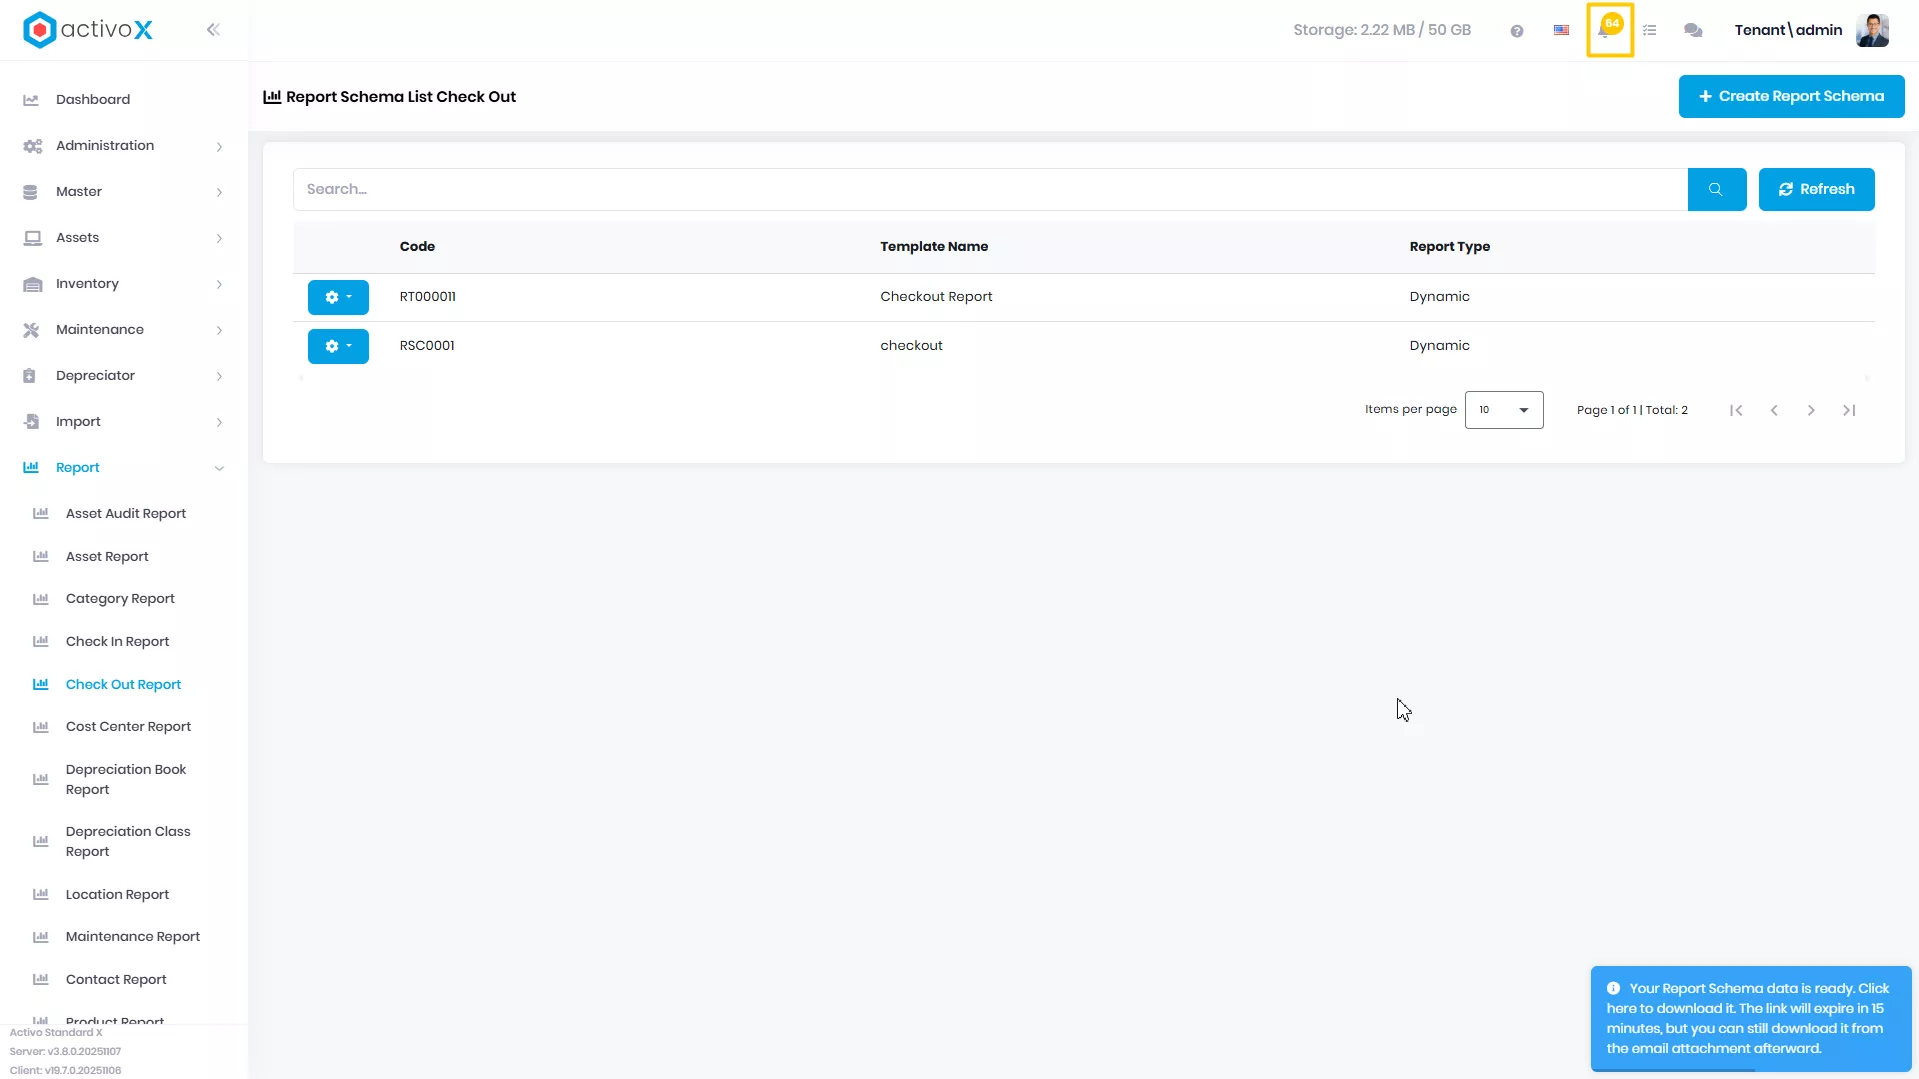The image size is (1919, 1079).
Task: Click the Inventory warehouse icon
Action: pyautogui.click(x=32, y=284)
